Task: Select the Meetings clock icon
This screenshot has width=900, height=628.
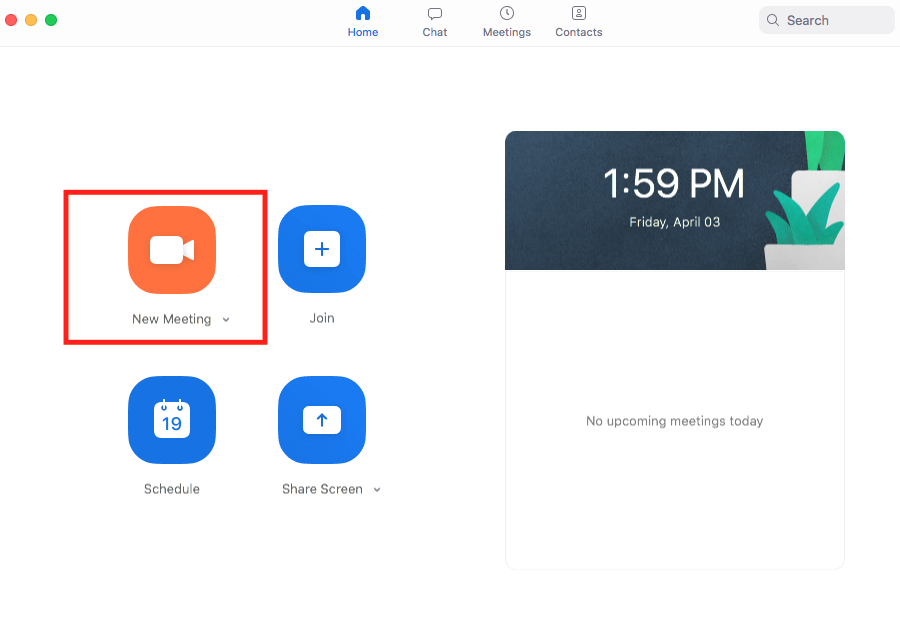Action: (x=506, y=13)
